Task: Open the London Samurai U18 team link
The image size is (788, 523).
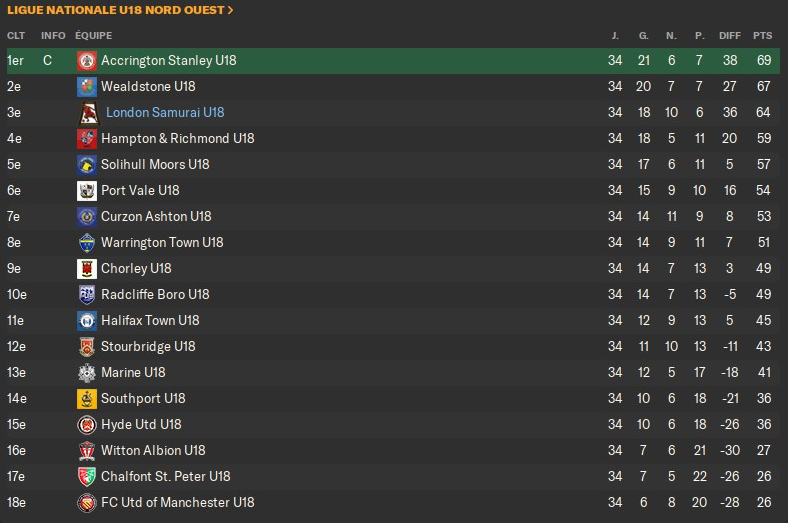Action: 165,113
